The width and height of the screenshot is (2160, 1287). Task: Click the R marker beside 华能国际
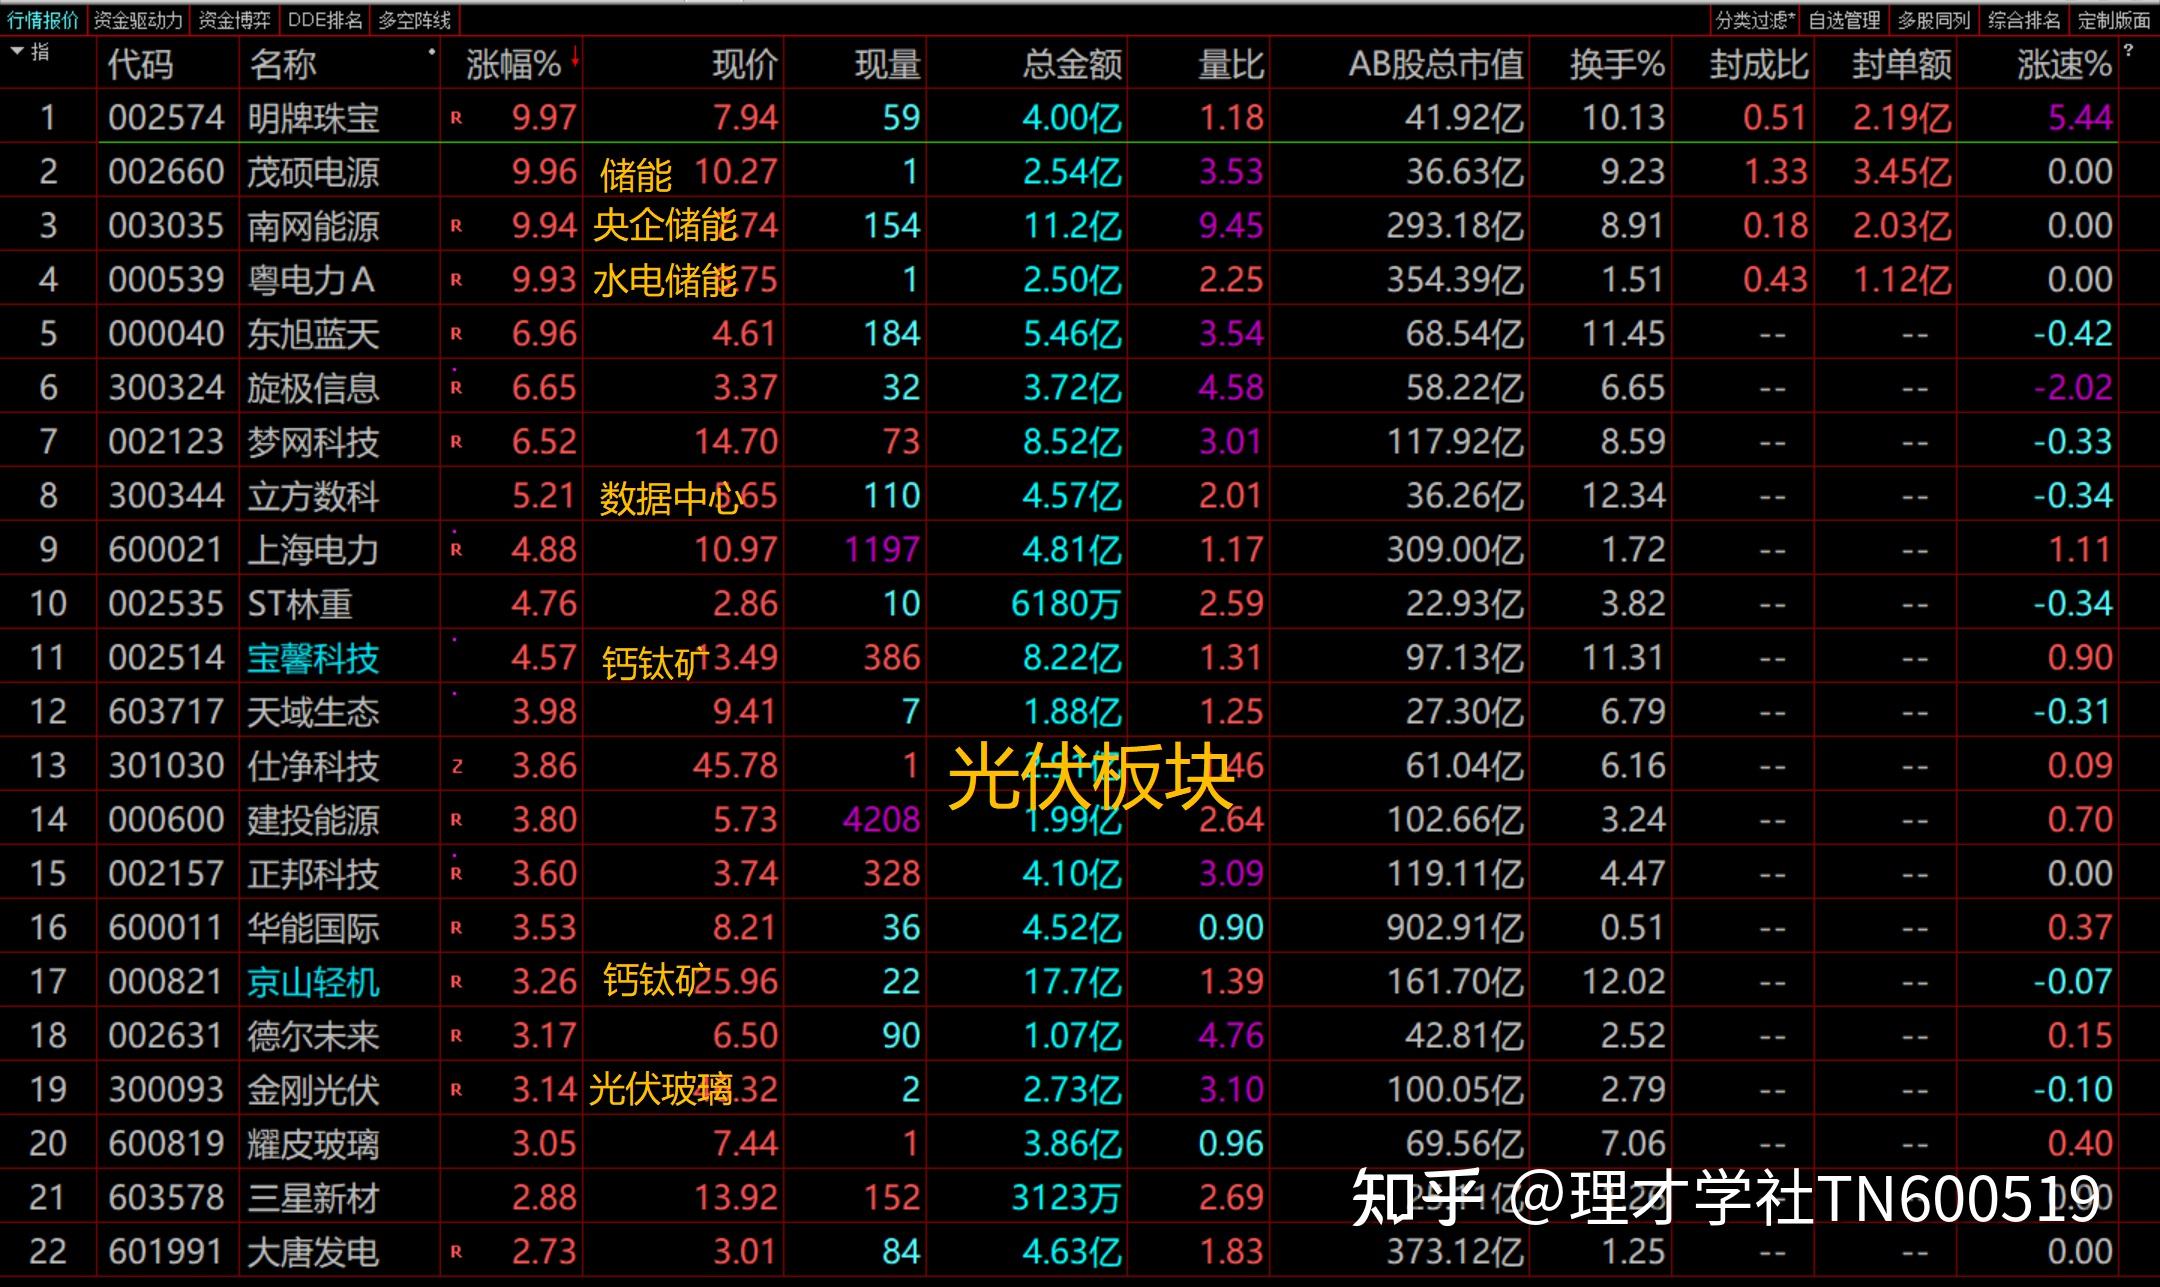tap(456, 928)
